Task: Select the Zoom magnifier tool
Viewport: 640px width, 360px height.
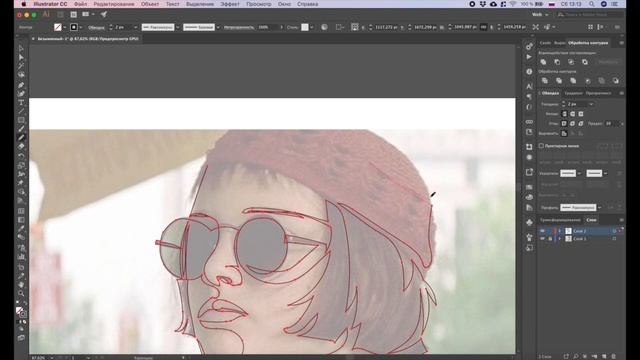Action: (21, 293)
